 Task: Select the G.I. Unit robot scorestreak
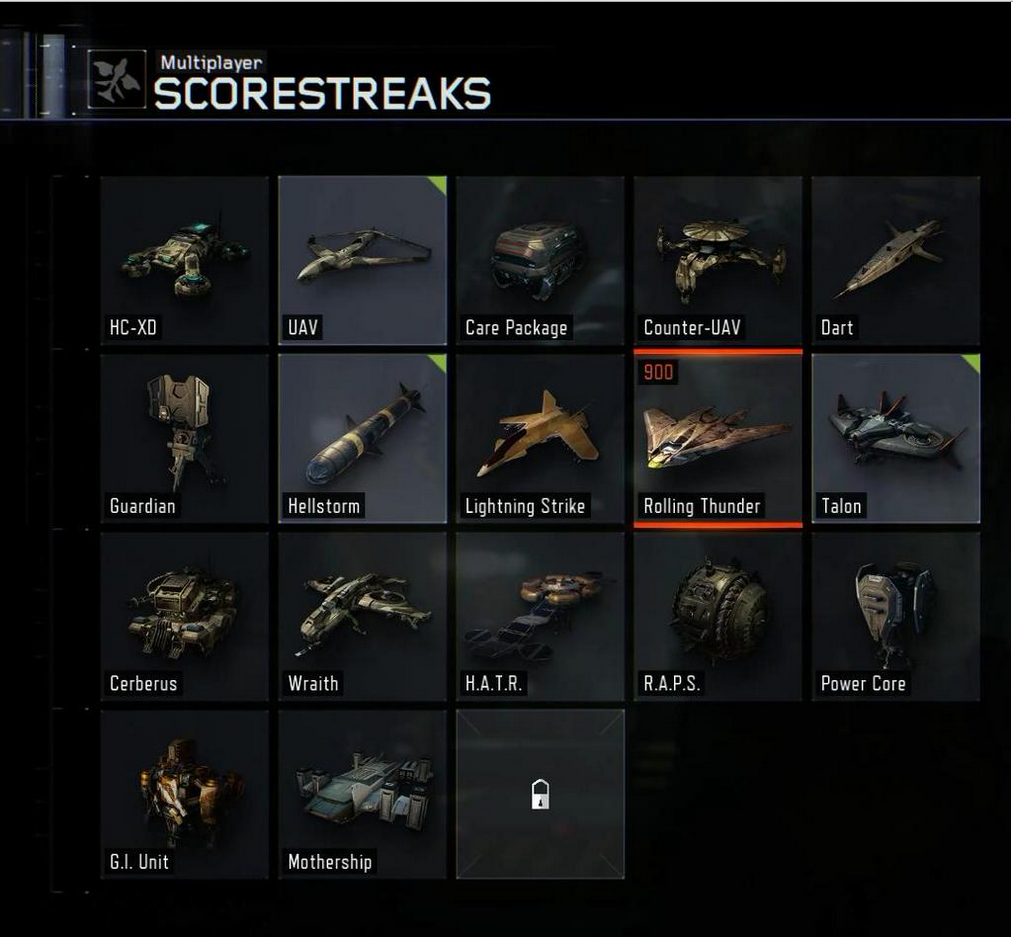(x=185, y=794)
